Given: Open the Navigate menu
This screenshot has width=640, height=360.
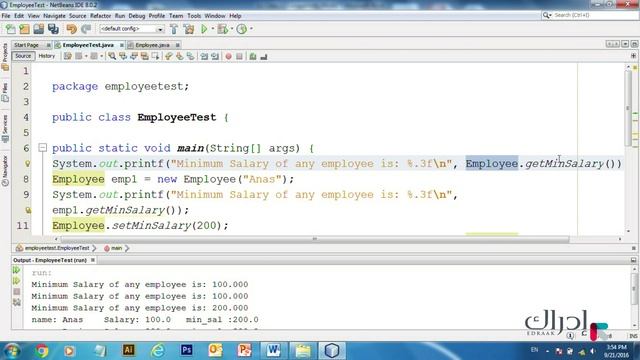Looking at the screenshot, I should pos(54,16).
